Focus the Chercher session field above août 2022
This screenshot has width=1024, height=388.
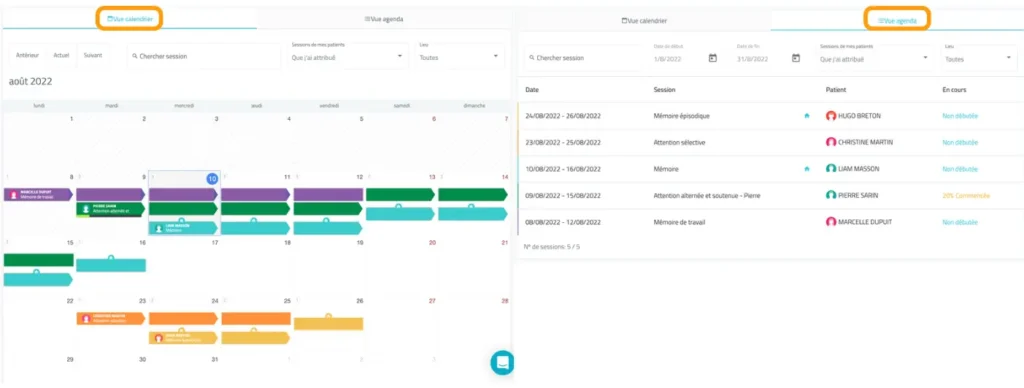pyautogui.click(x=204, y=56)
